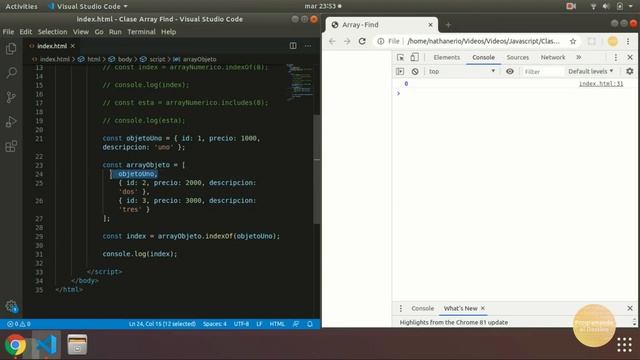Open the Source Control view
Image resolution: width=640 pixels, height=360 pixels.
[11, 97]
